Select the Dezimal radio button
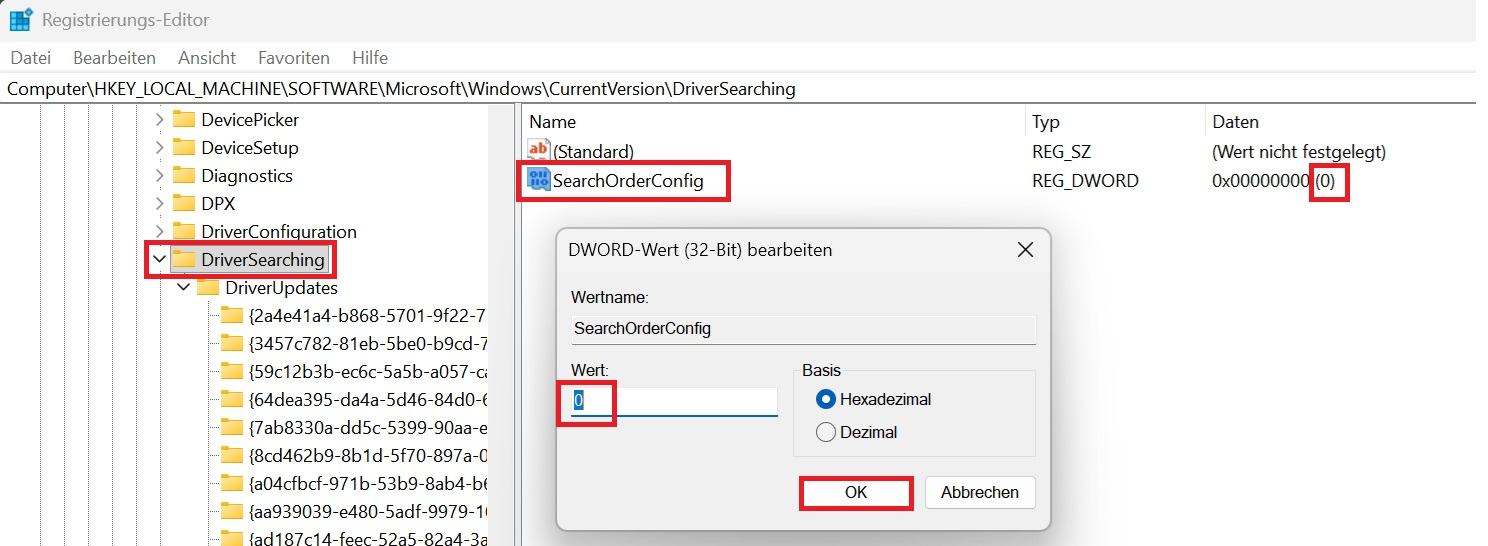This screenshot has height=546, width=1488. (826, 432)
